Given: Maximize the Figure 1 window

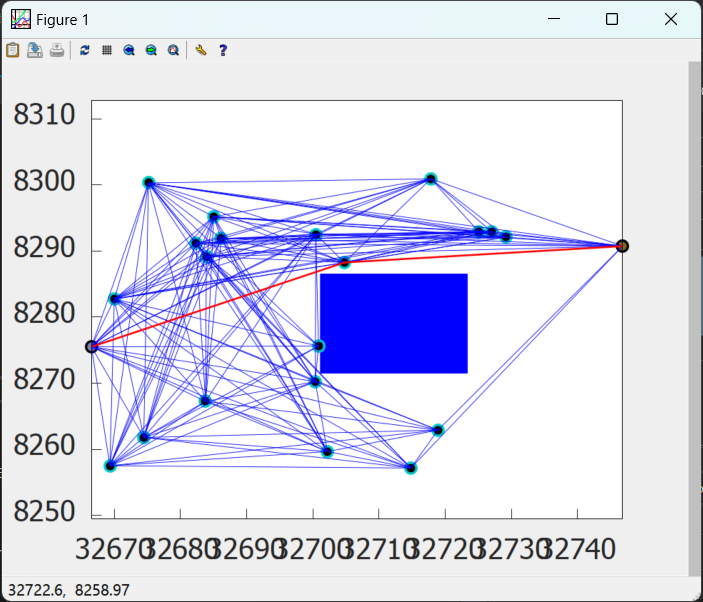Looking at the screenshot, I should 612,19.
